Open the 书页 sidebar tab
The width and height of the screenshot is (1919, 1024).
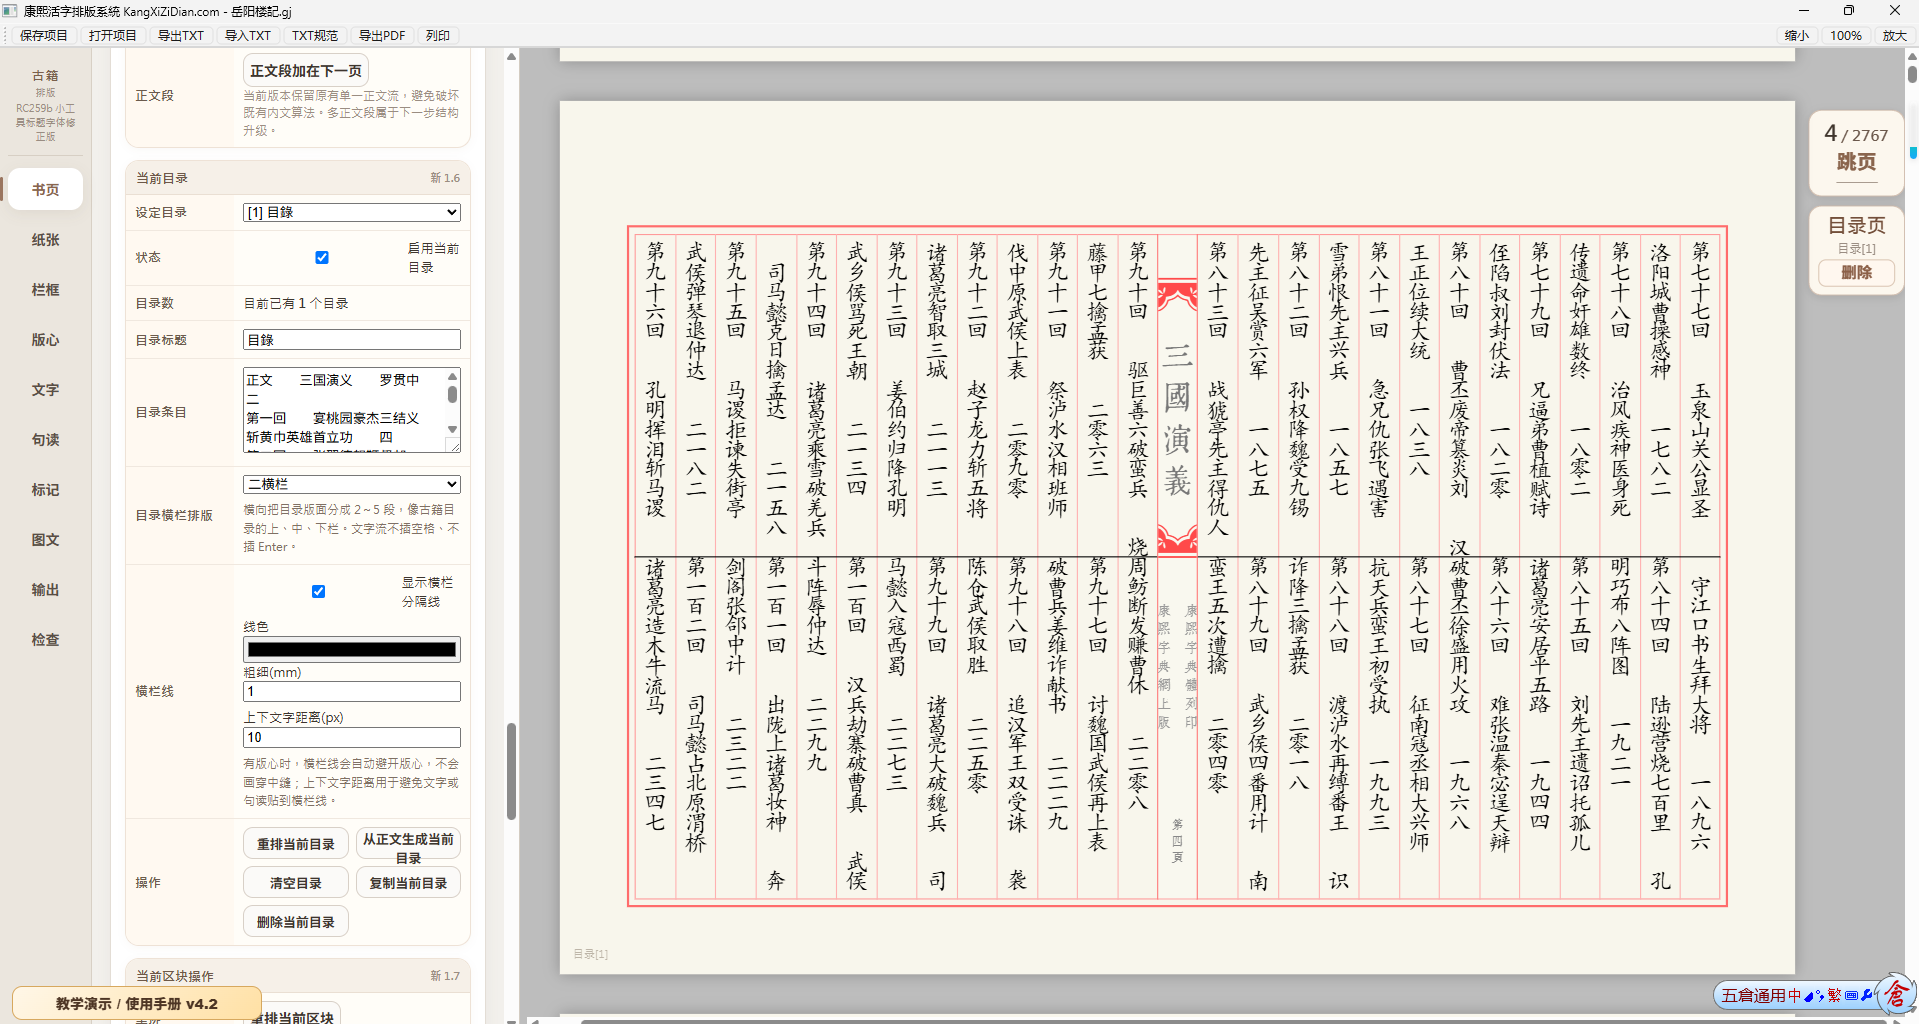tap(45, 190)
